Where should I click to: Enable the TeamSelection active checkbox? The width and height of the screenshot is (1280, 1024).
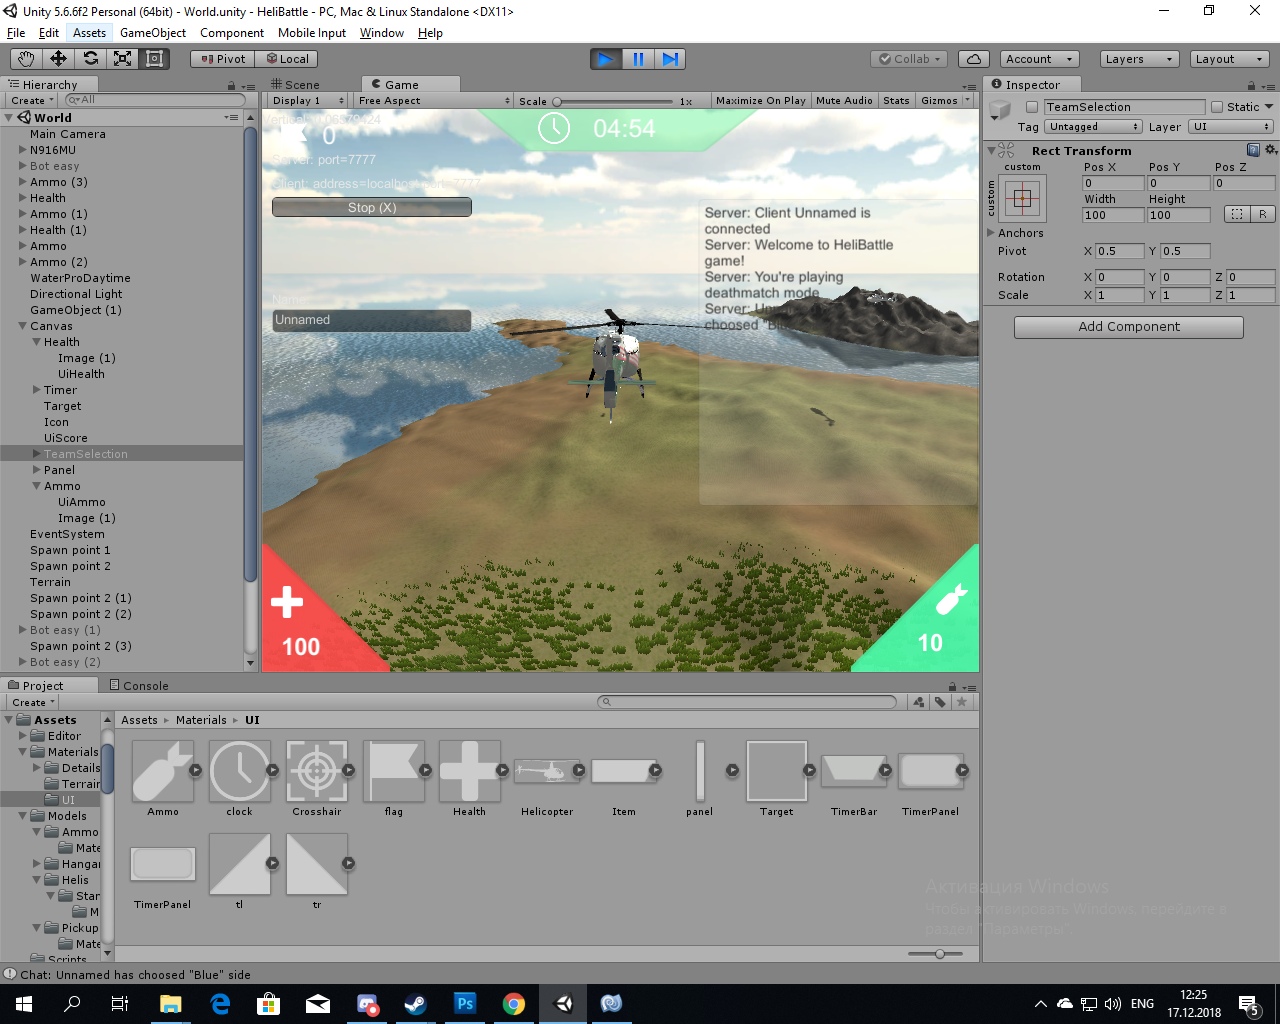pos(1032,107)
